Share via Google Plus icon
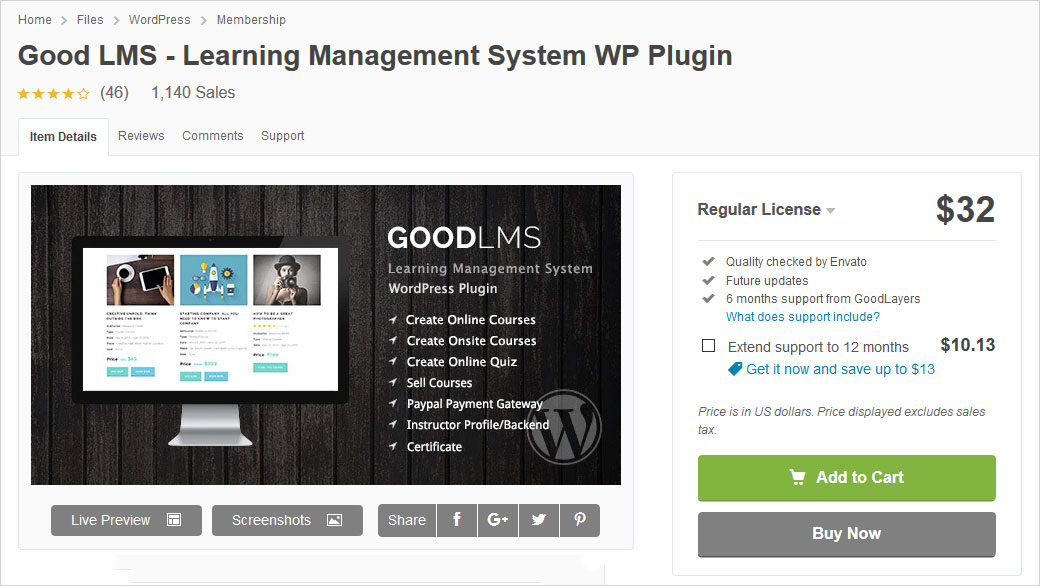Screen dimensions: 1040x586 tap(498, 520)
